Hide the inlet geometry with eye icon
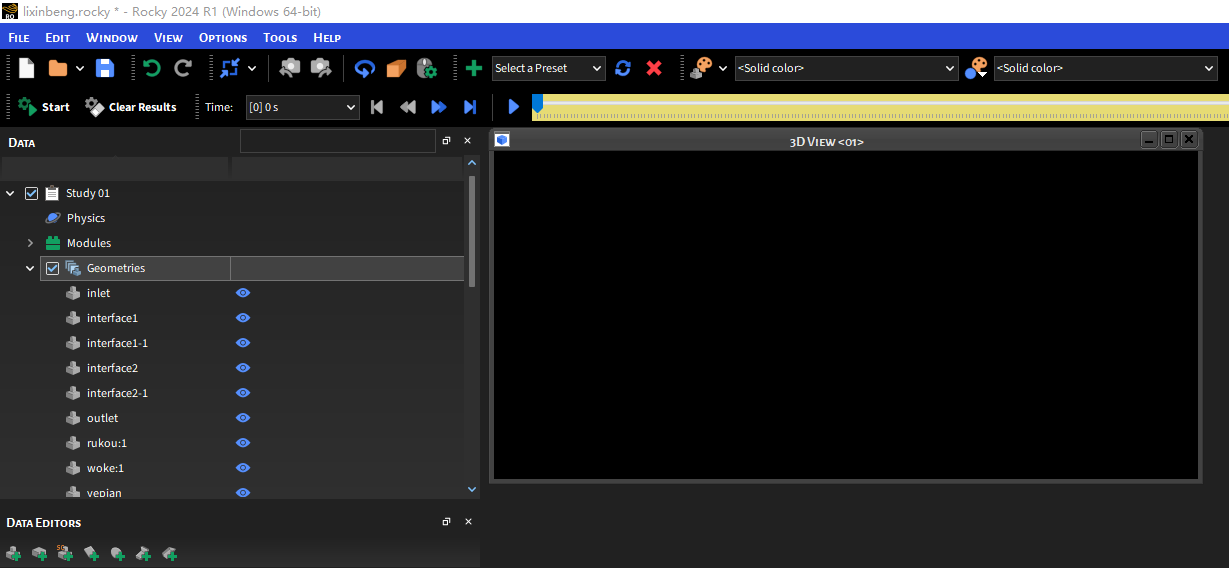Screen dimensions: 1229x568 point(243,293)
